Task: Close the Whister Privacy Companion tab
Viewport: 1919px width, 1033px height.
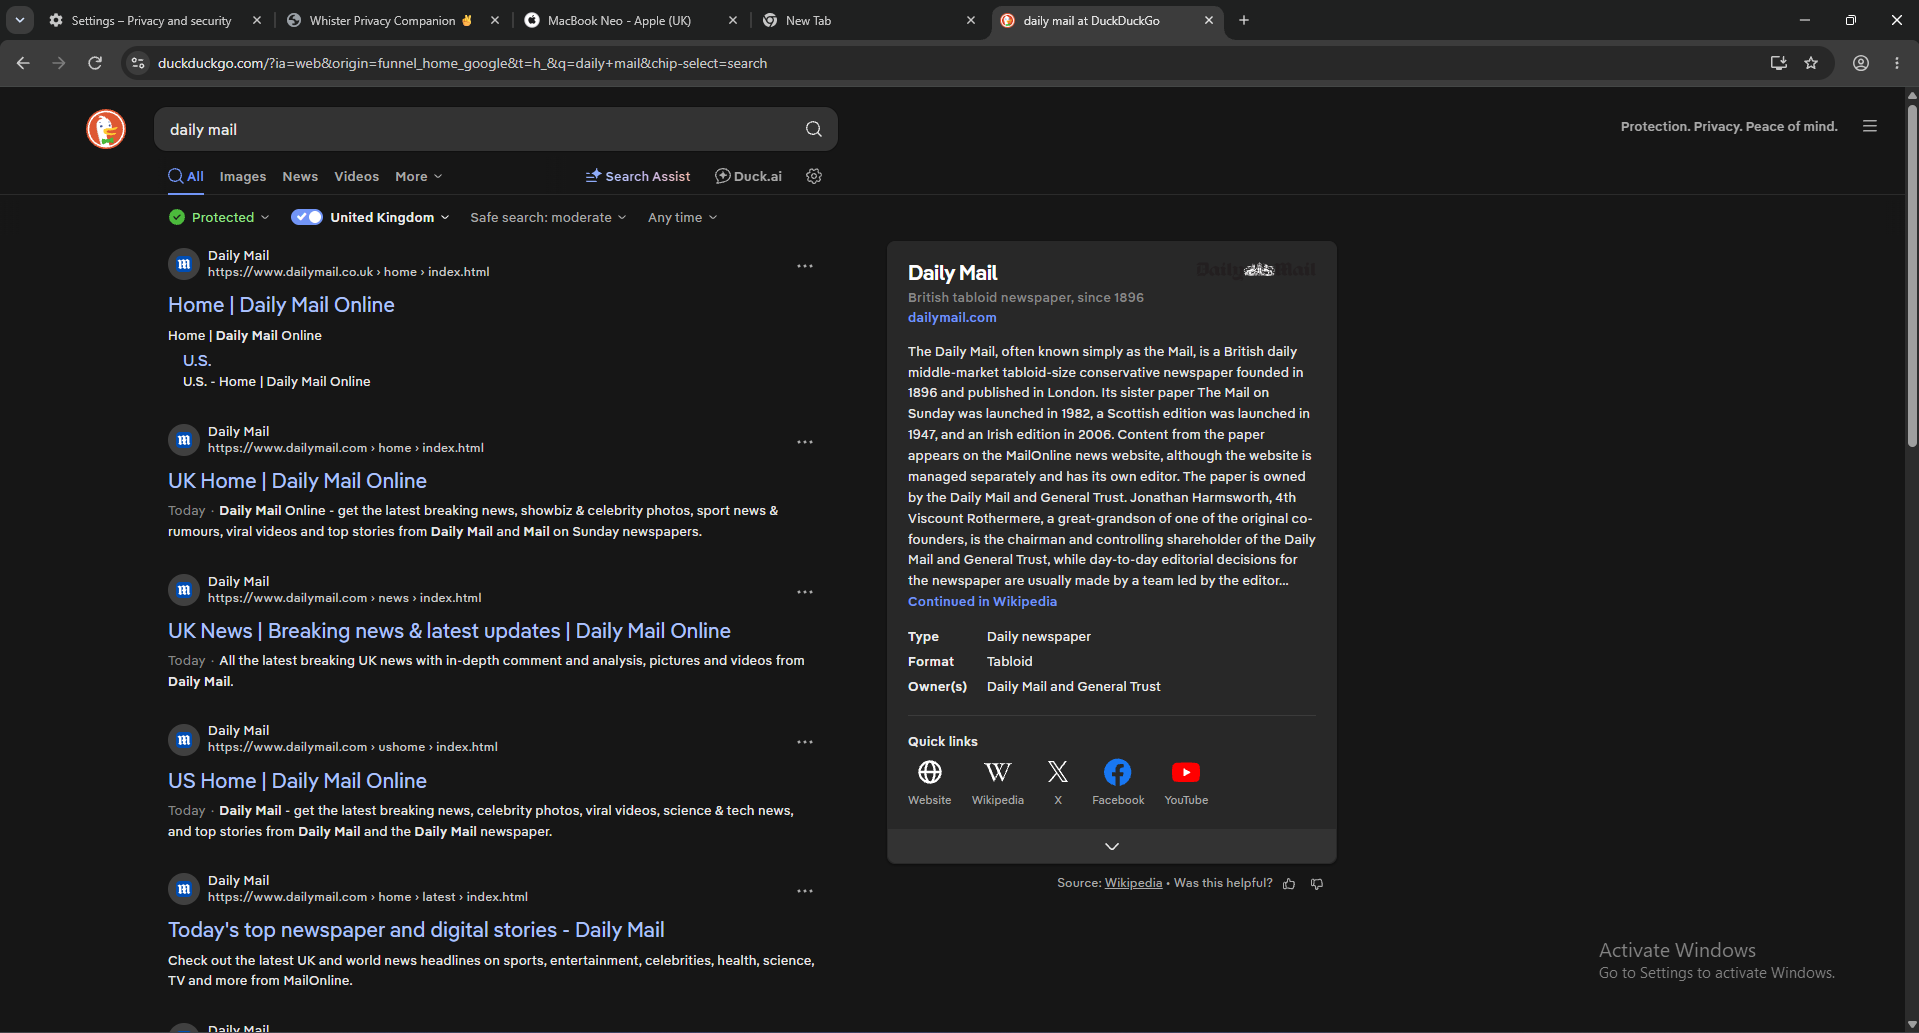Action: click(495, 20)
